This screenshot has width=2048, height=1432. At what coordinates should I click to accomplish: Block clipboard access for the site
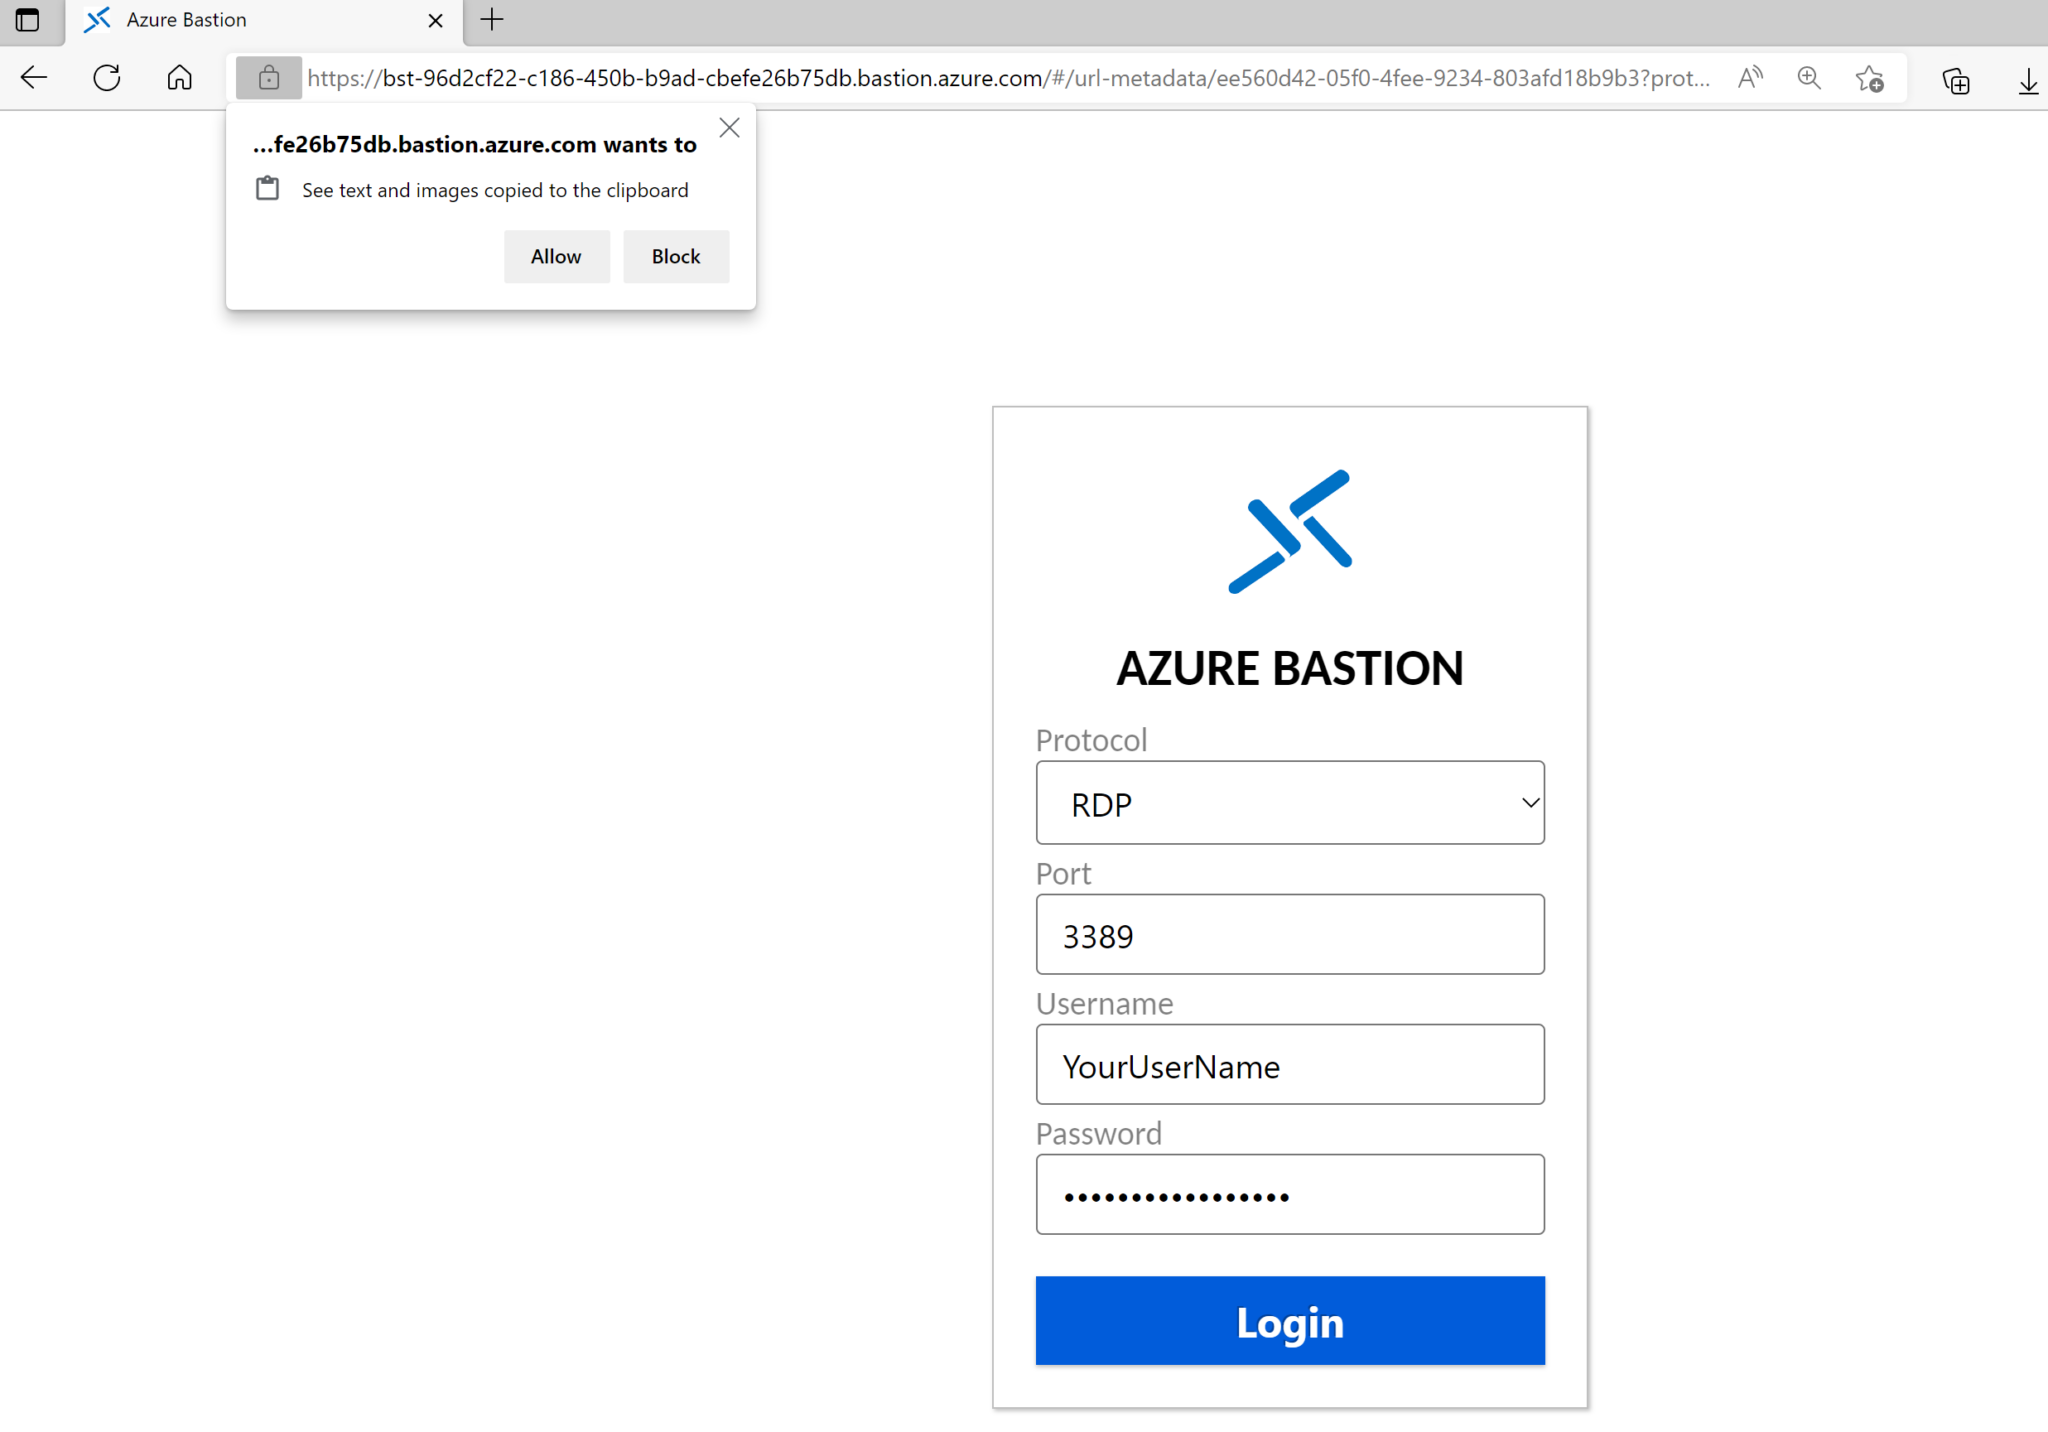tap(675, 256)
